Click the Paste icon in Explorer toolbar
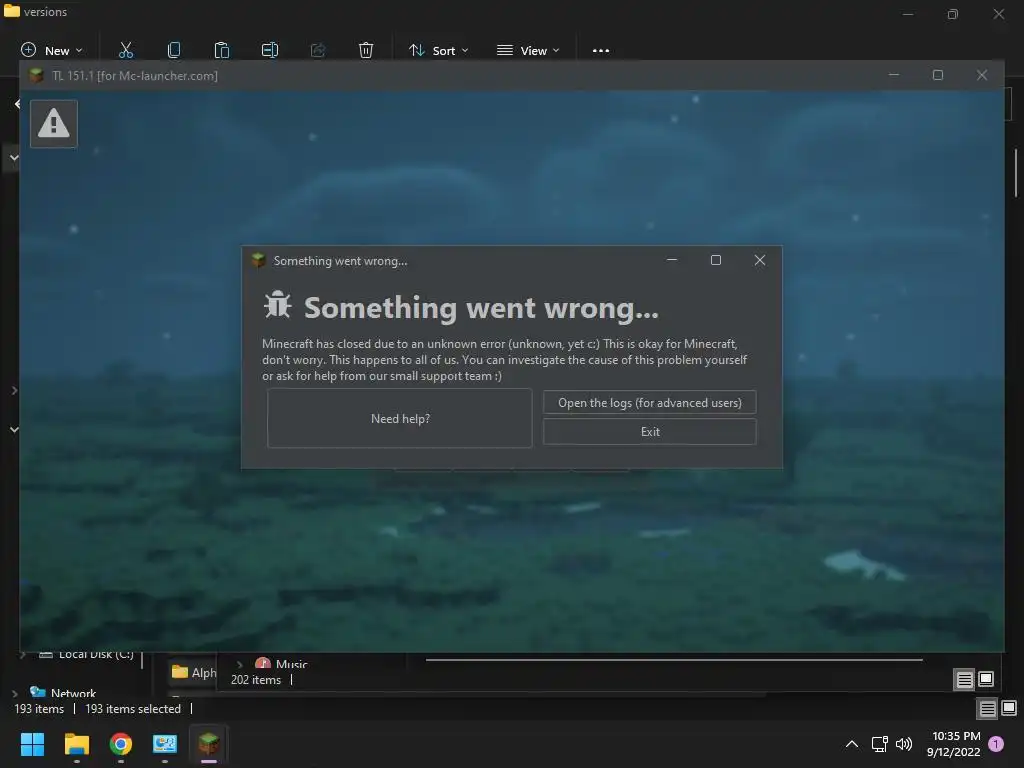 [221, 50]
